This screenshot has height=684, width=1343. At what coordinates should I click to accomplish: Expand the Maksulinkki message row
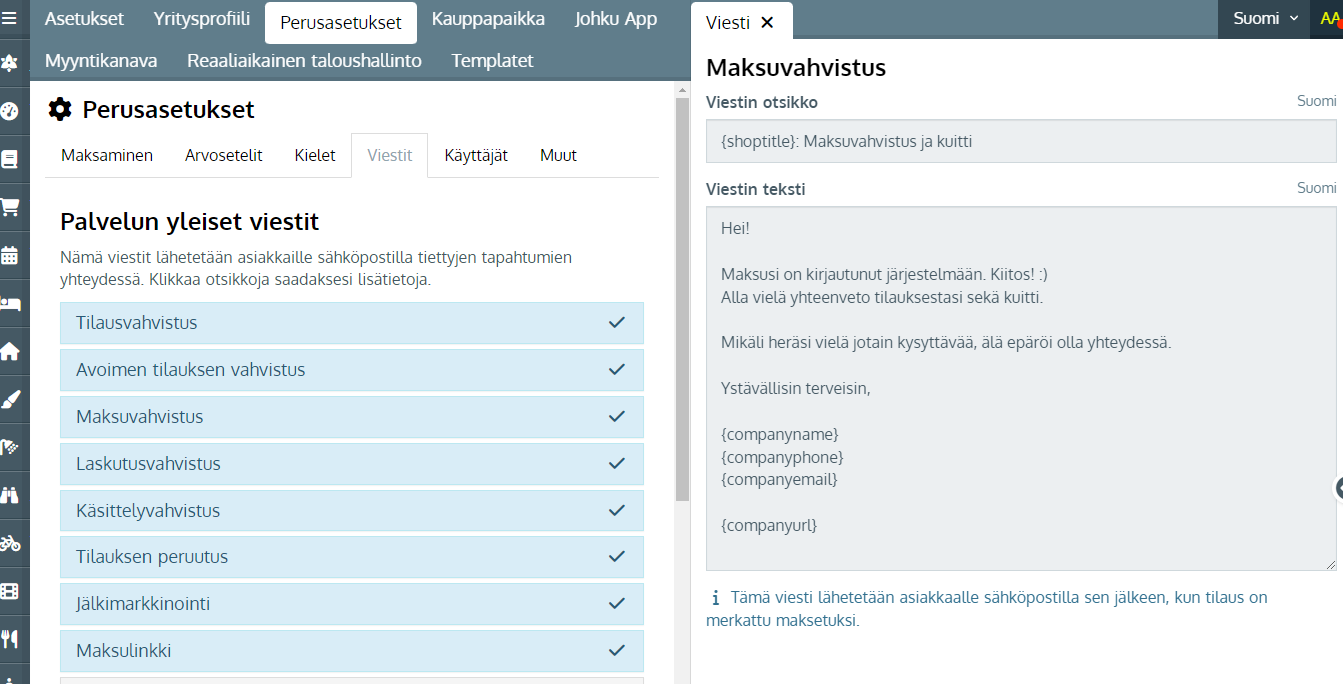[352, 651]
